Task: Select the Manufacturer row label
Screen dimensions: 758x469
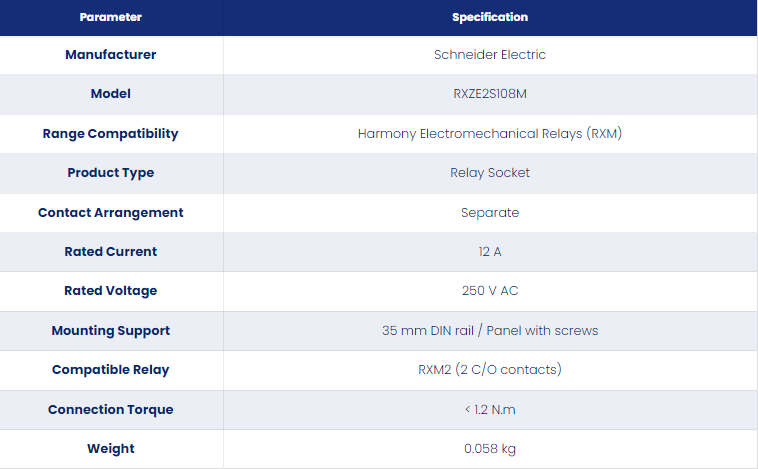Action: click(111, 55)
